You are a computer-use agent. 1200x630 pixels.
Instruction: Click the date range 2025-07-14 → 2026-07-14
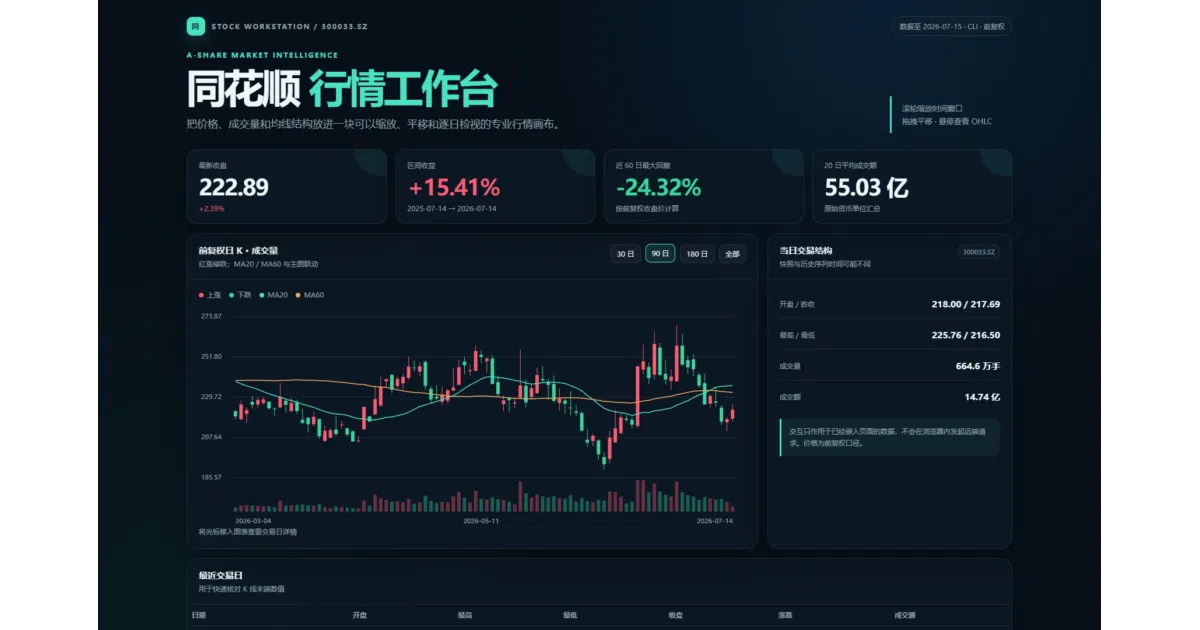click(x=452, y=209)
